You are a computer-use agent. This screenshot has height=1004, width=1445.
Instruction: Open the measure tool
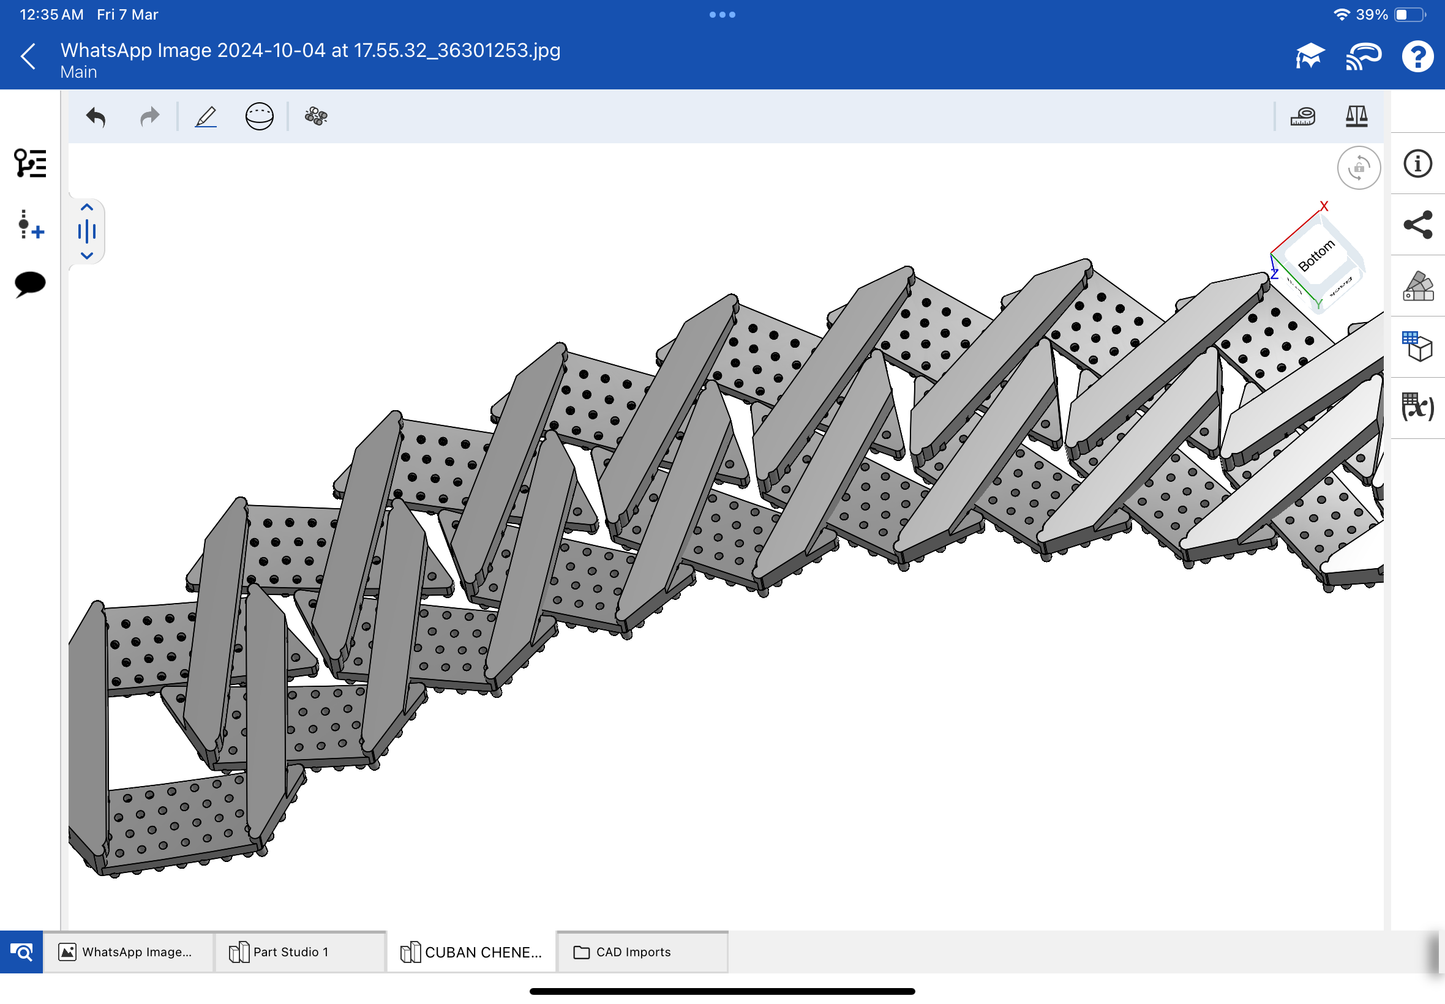[x=1302, y=117]
